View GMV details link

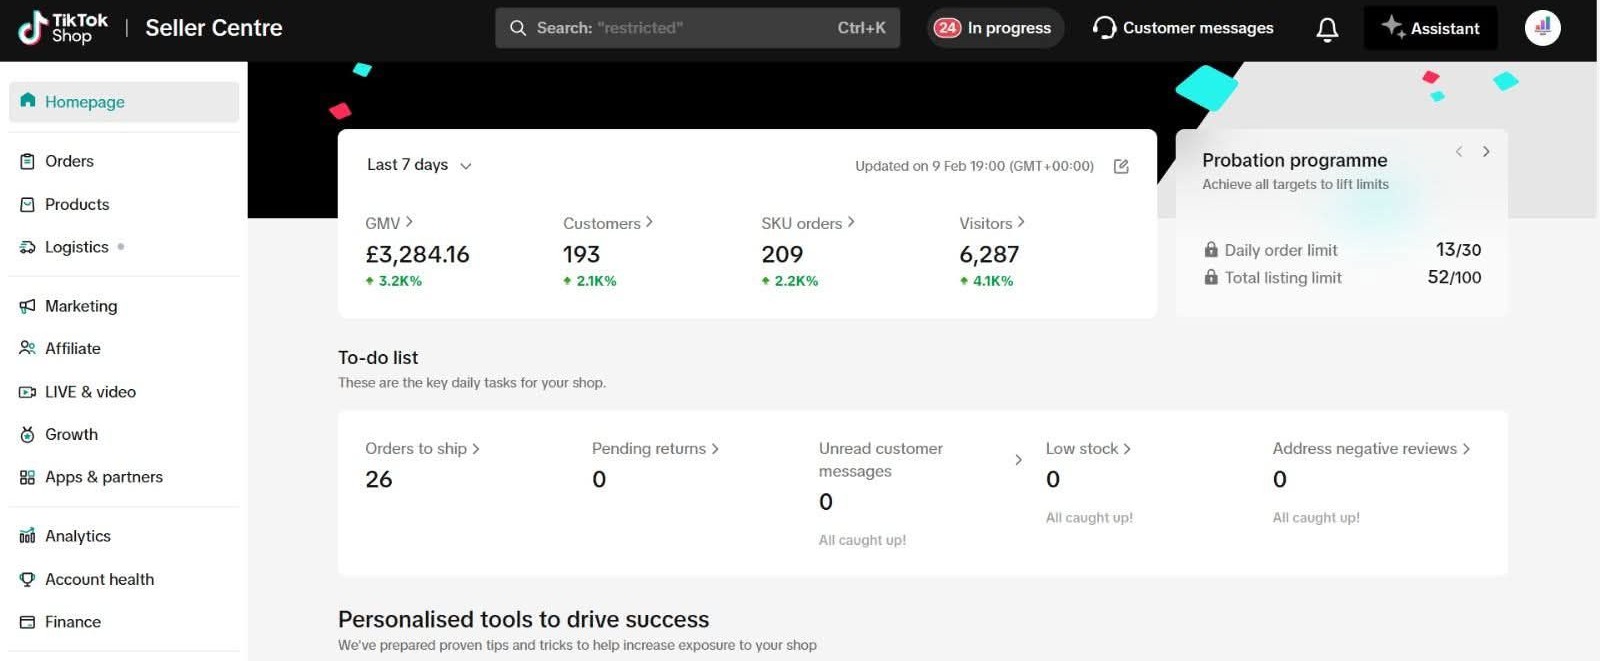[x=389, y=223]
